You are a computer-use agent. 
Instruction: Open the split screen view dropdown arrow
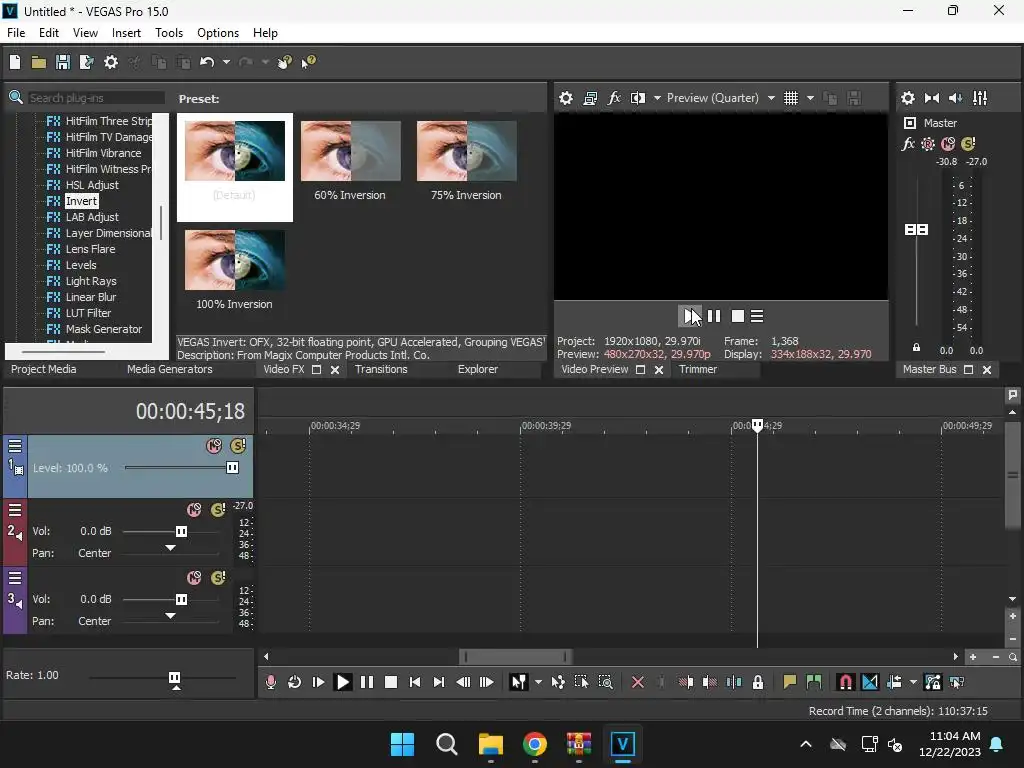point(657,98)
